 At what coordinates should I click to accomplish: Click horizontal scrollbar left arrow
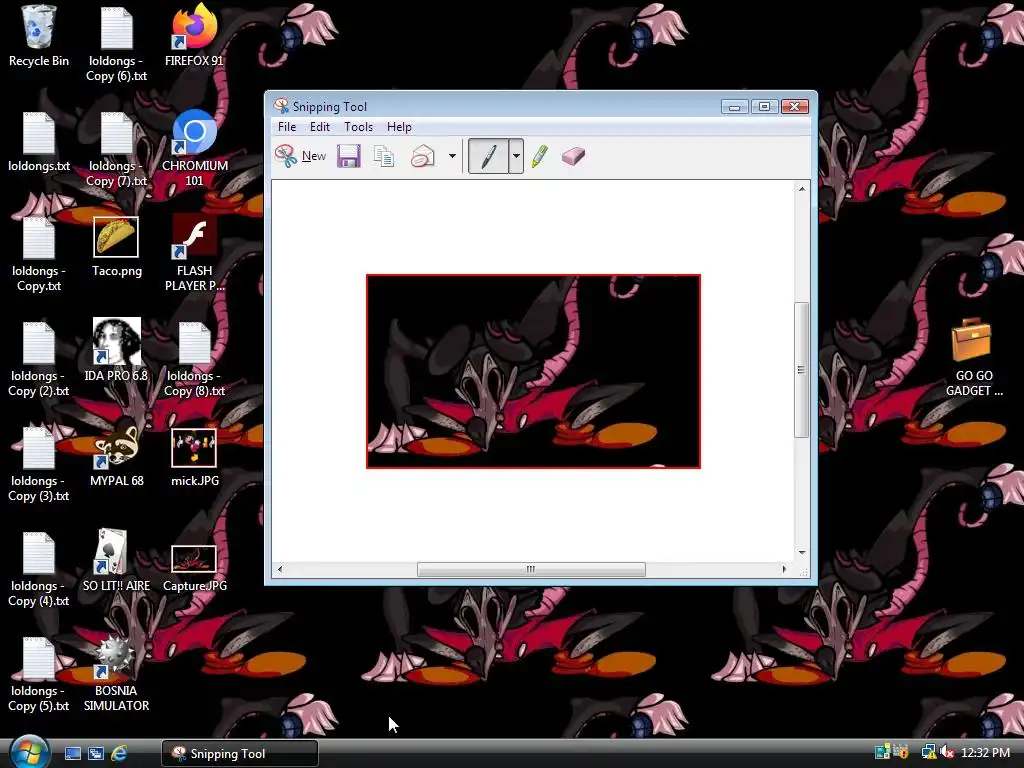tap(280, 569)
